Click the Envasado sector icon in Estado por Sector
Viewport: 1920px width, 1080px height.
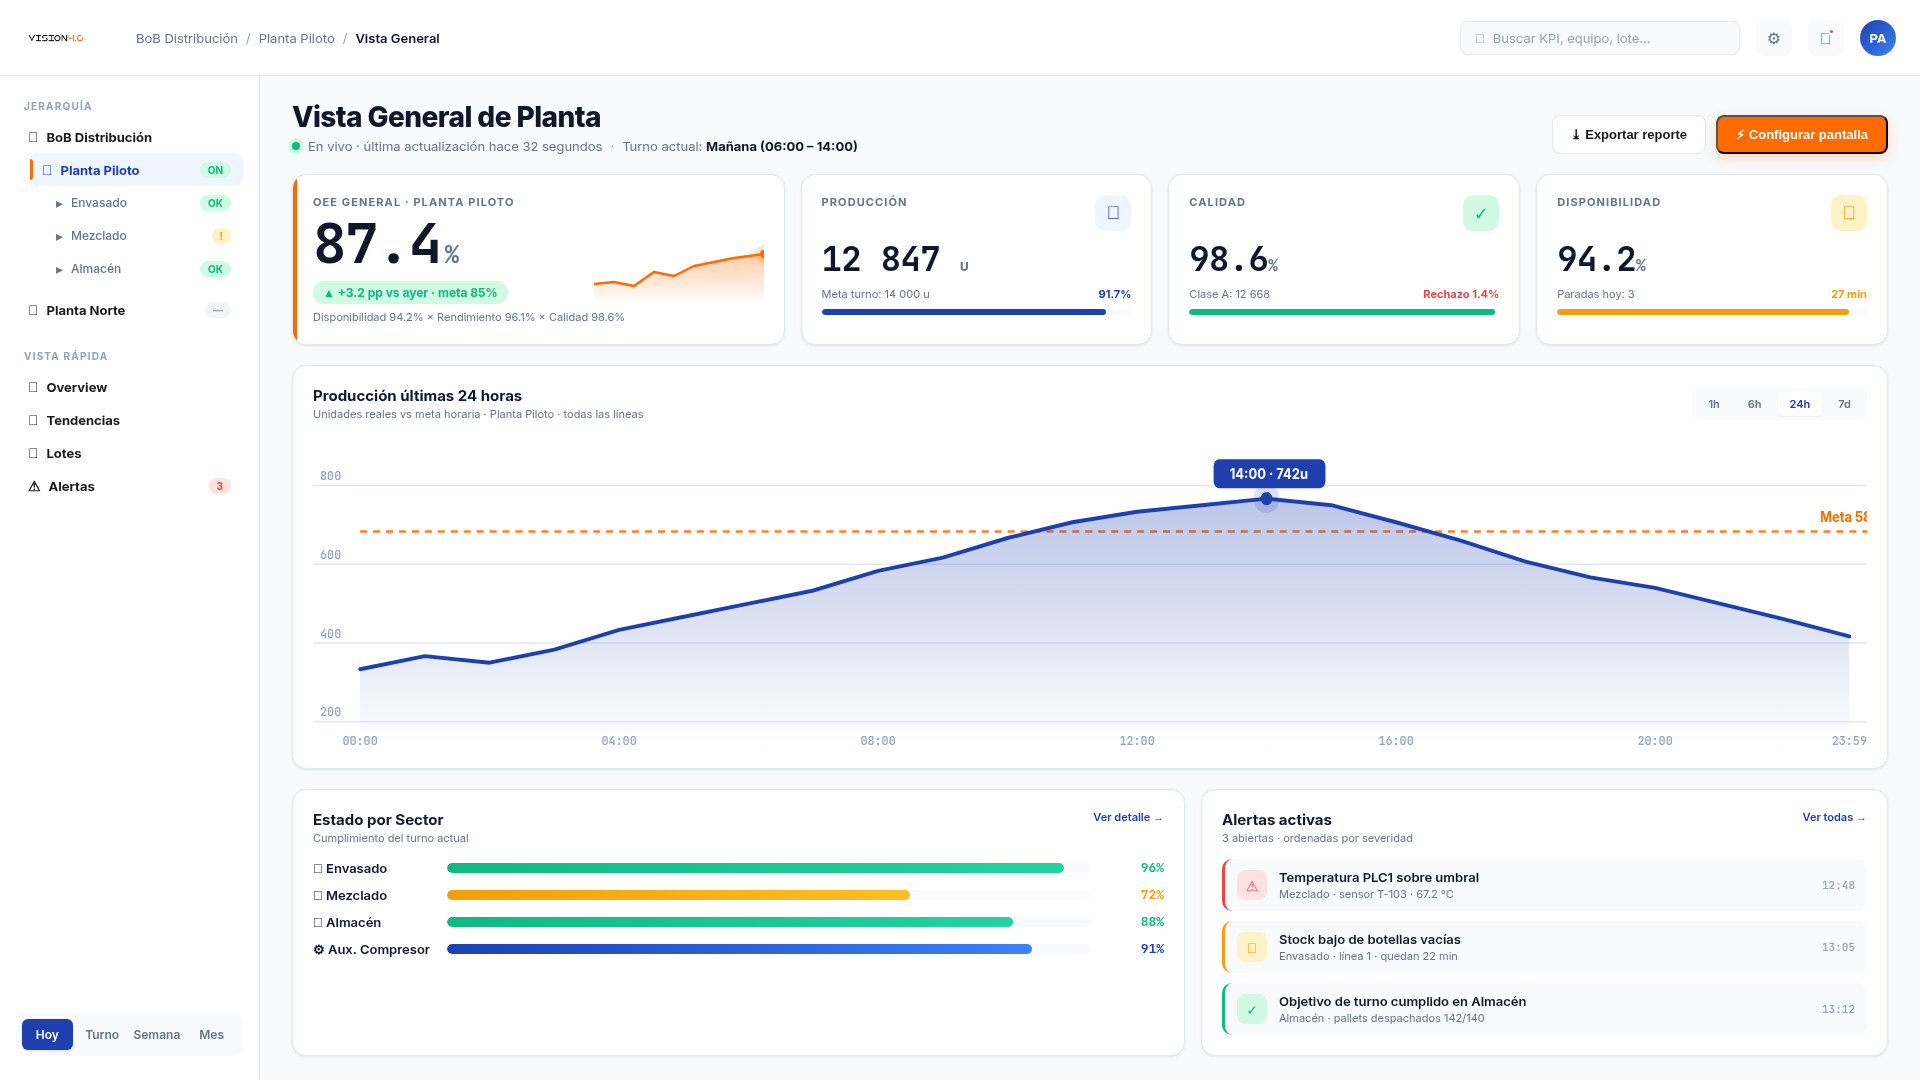[x=318, y=869]
